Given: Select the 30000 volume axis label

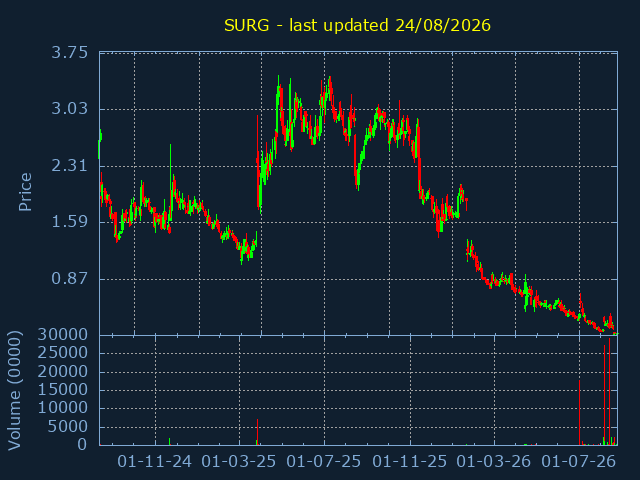Looking at the screenshot, I should tap(63, 335).
